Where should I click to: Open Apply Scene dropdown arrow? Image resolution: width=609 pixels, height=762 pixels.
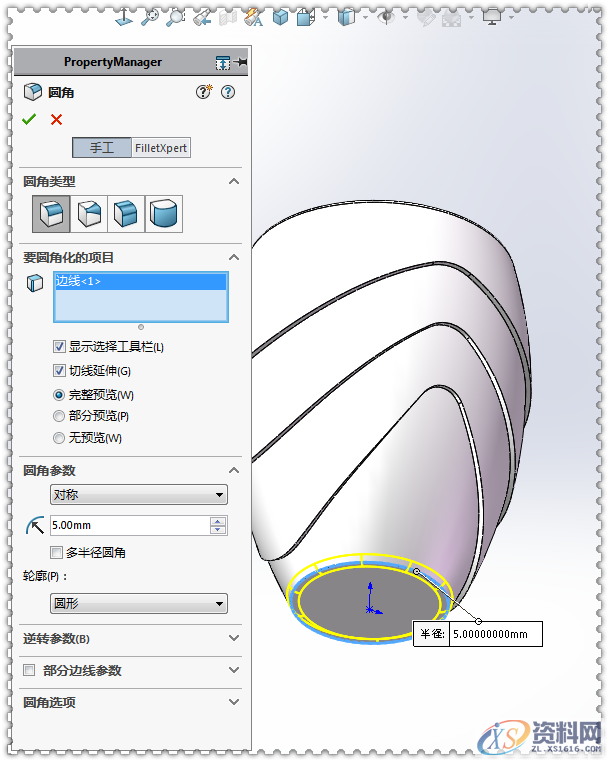pyautogui.click(x=471, y=17)
